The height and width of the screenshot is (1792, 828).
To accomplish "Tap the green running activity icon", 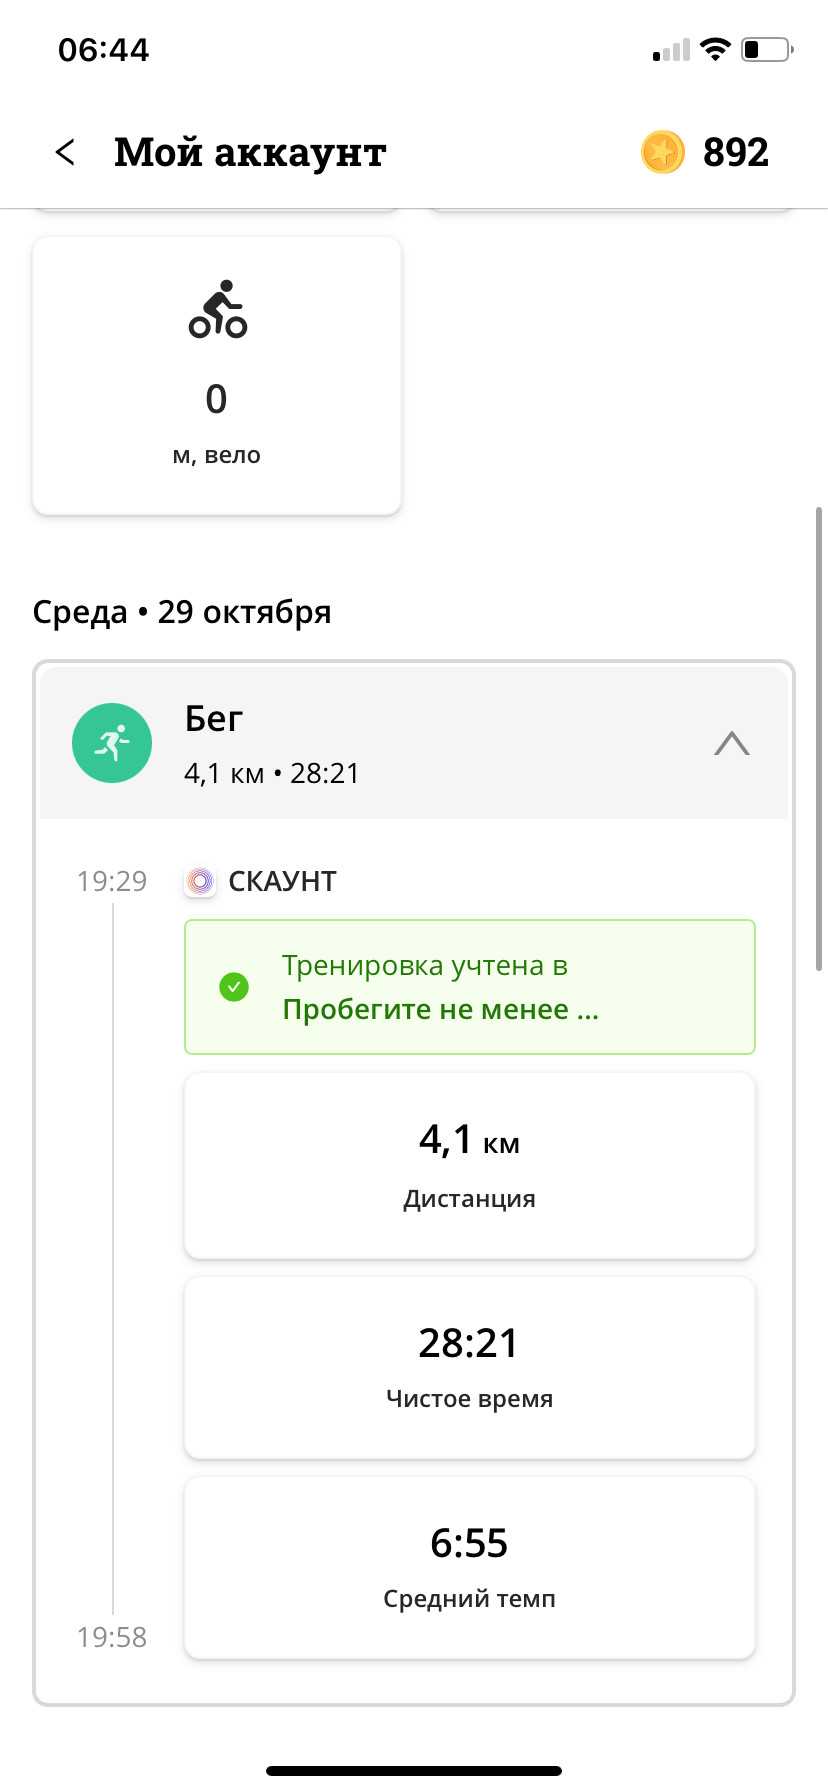I will [x=112, y=743].
